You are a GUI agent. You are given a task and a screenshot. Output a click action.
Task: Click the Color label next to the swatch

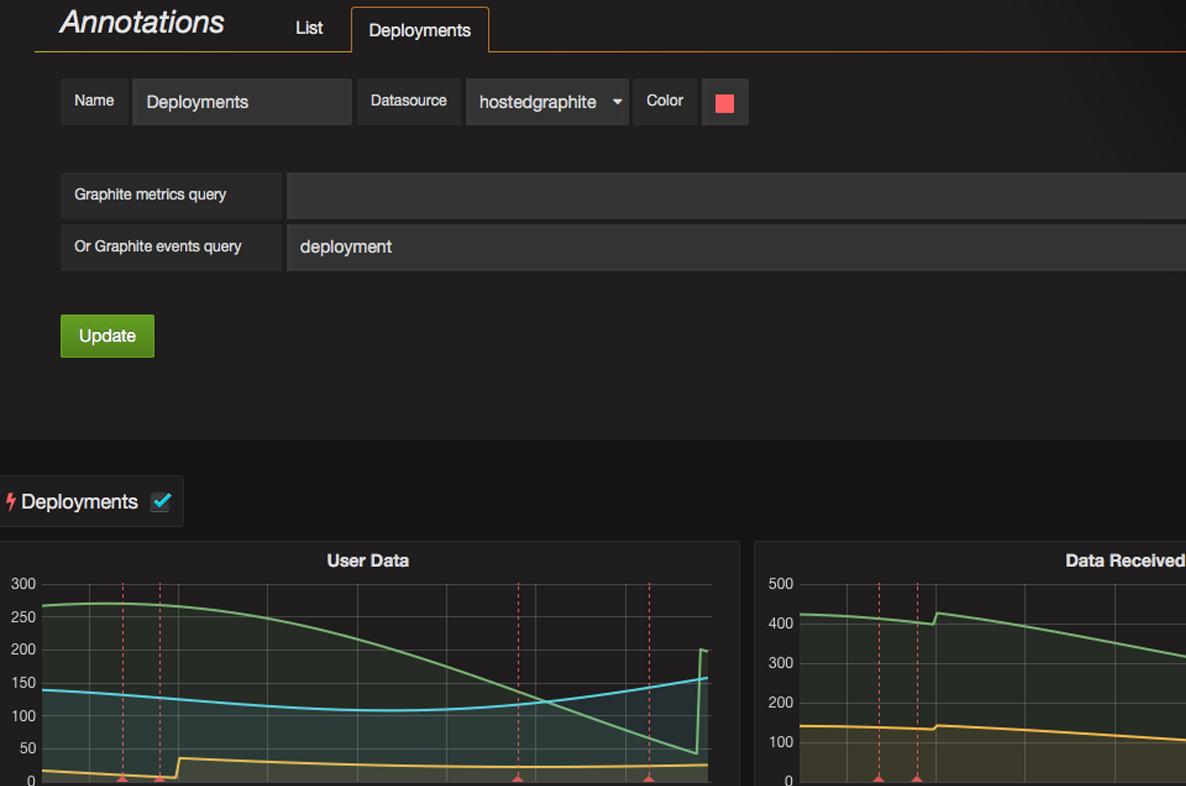coord(664,101)
